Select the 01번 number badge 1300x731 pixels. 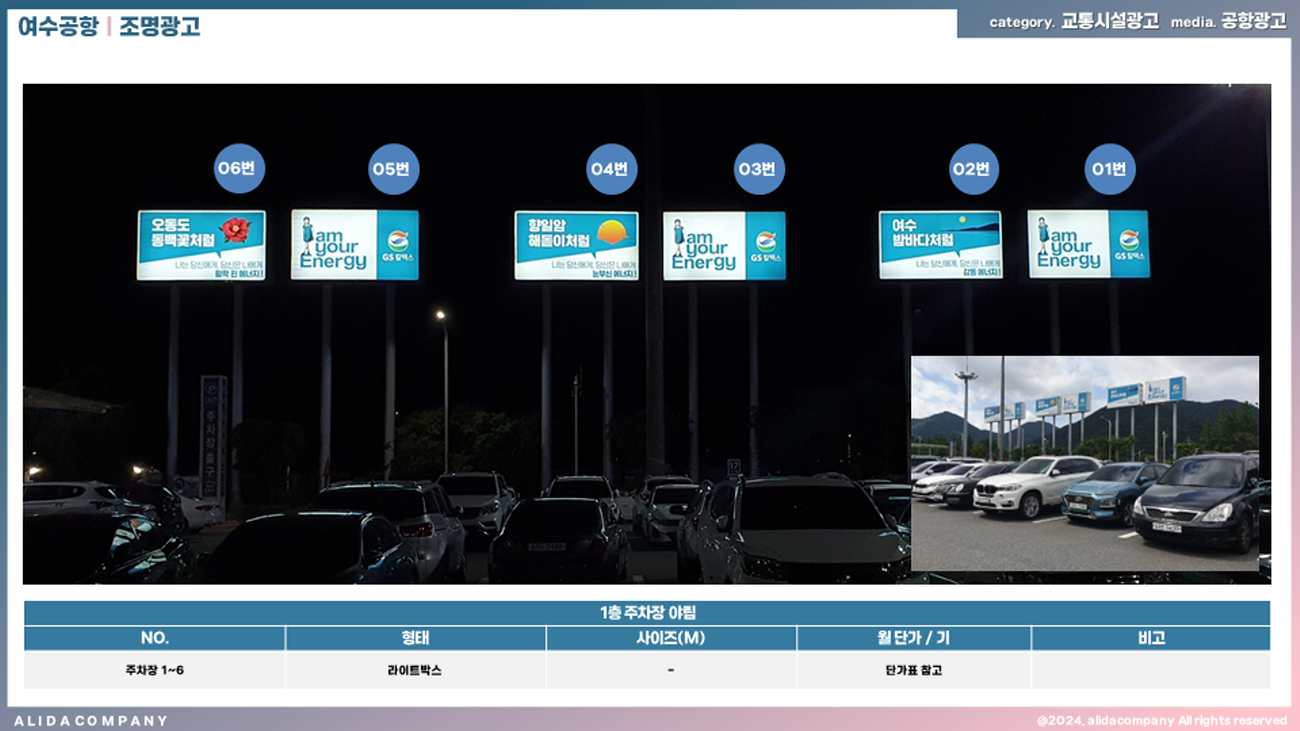pos(1110,169)
